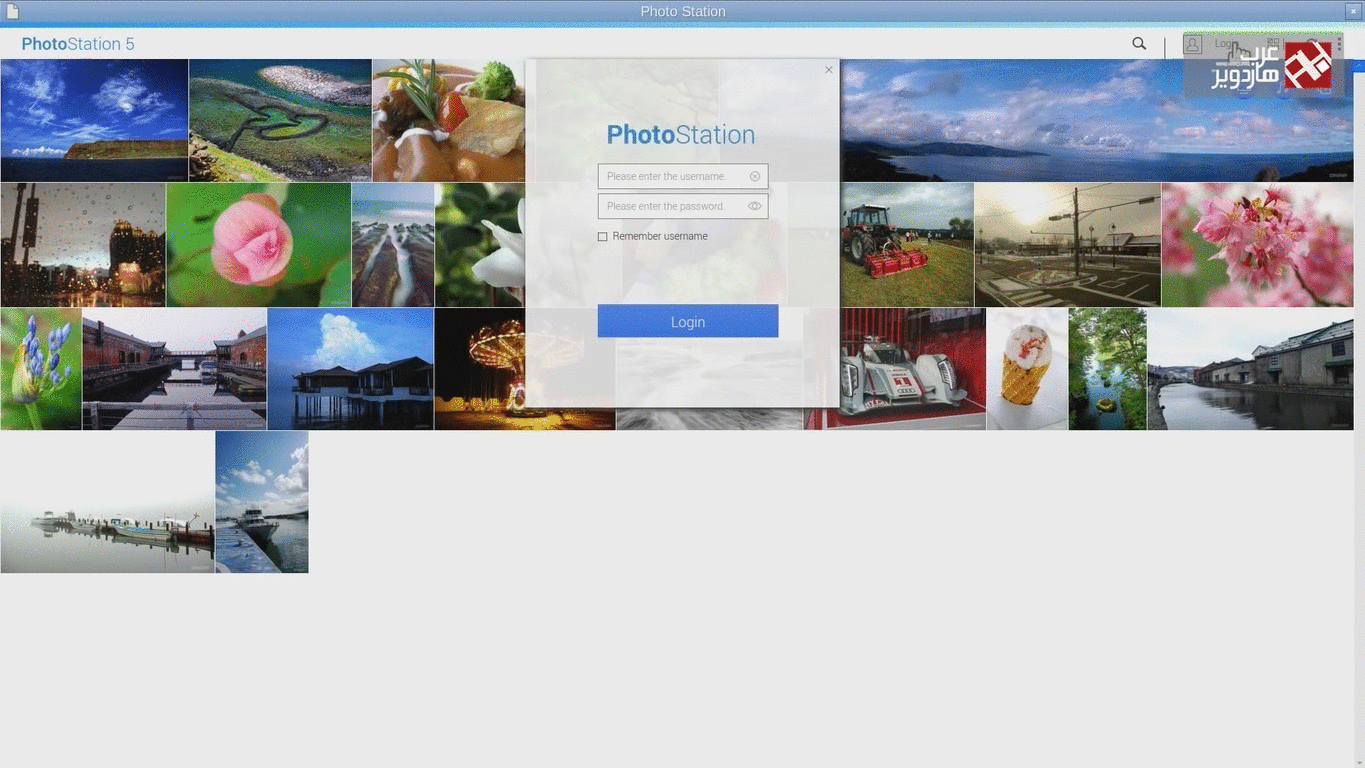Close the Photo Station window
The image size is (1365, 768).
click(x=1353, y=11)
